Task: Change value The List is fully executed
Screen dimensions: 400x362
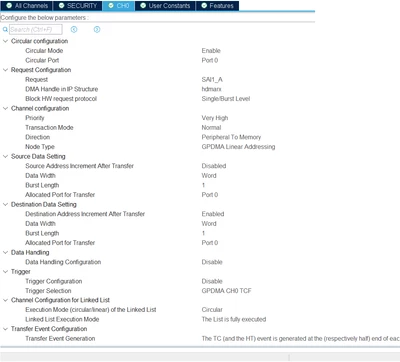Action: point(234,319)
